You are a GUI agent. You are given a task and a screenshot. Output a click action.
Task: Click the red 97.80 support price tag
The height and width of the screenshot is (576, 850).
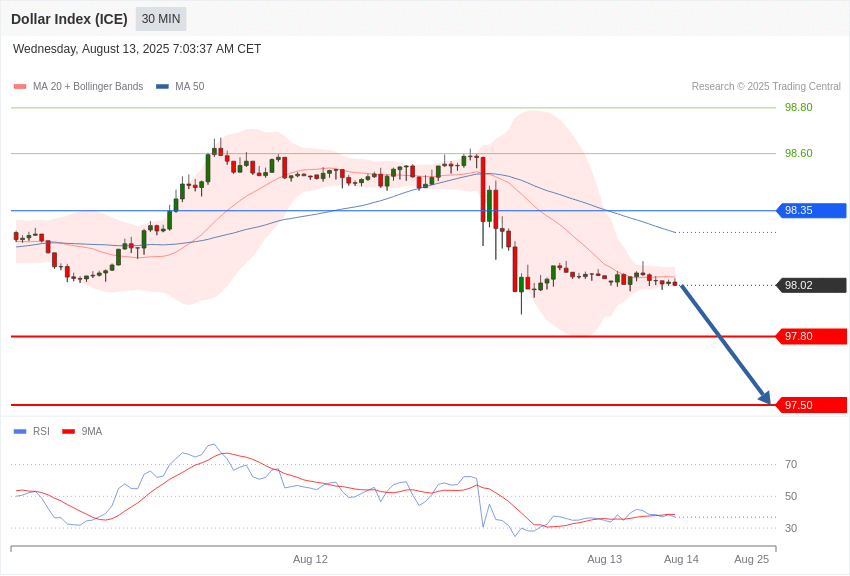(811, 336)
